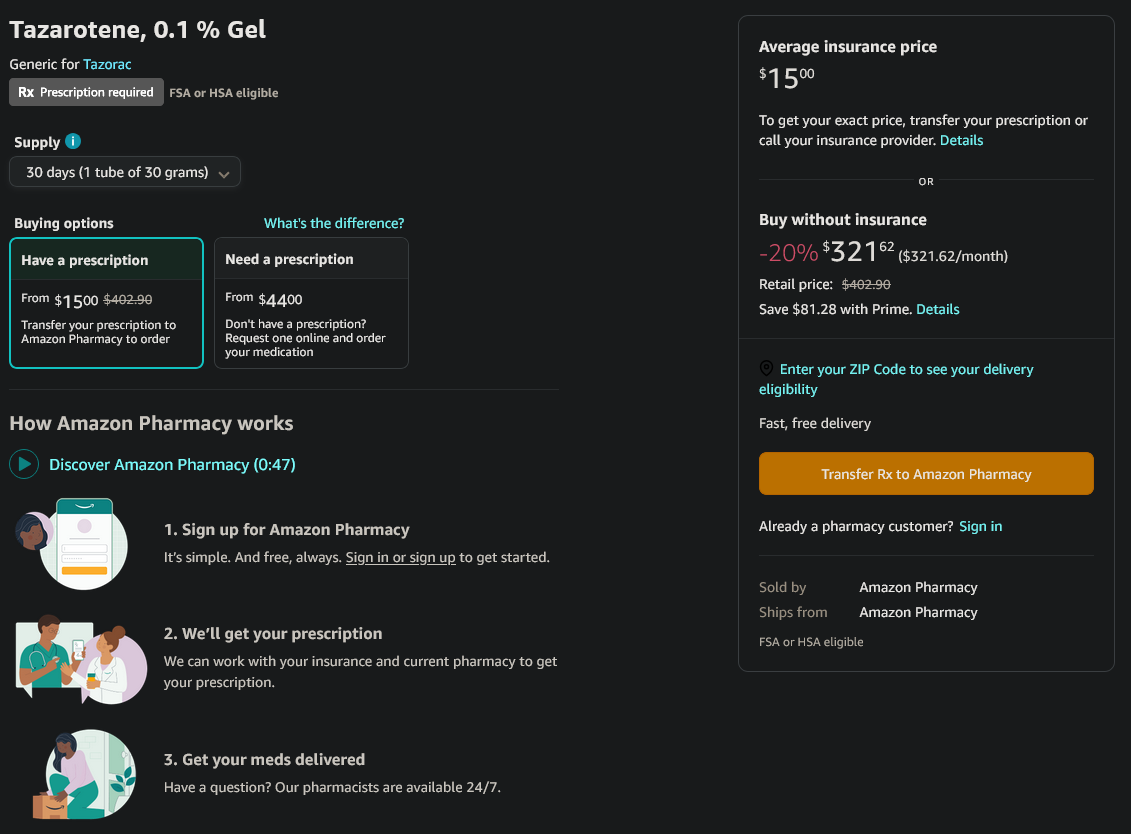Click the meds delivered package illustration

pyautogui.click(x=84, y=773)
